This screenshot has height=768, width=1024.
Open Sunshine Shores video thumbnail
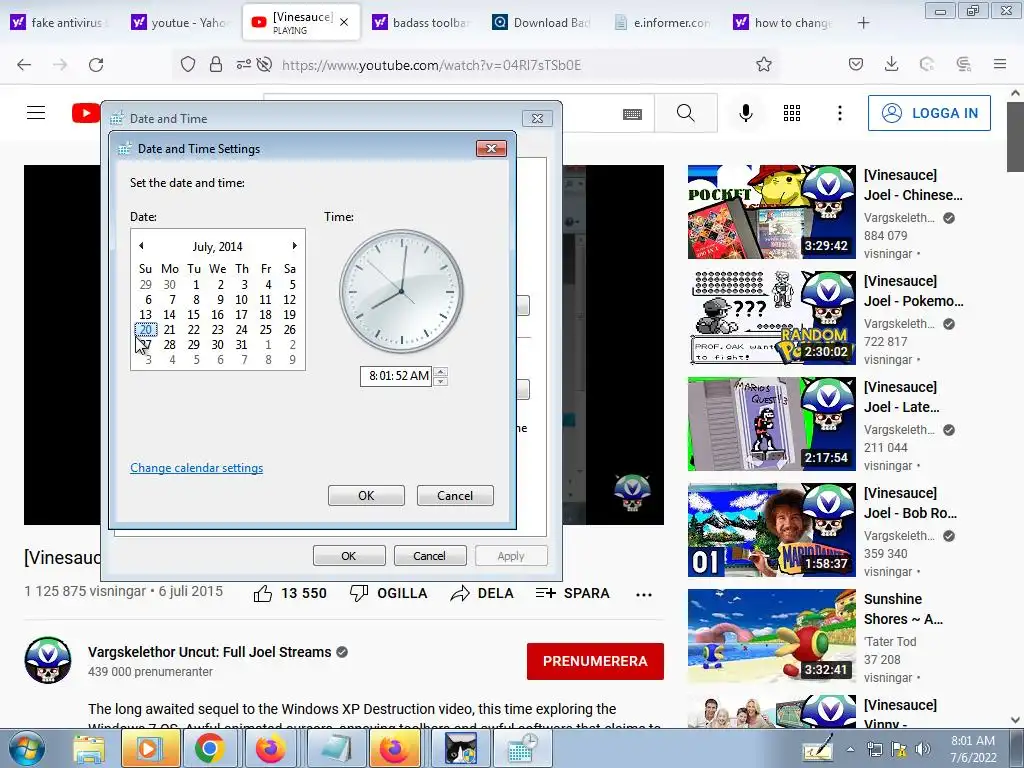pos(771,635)
